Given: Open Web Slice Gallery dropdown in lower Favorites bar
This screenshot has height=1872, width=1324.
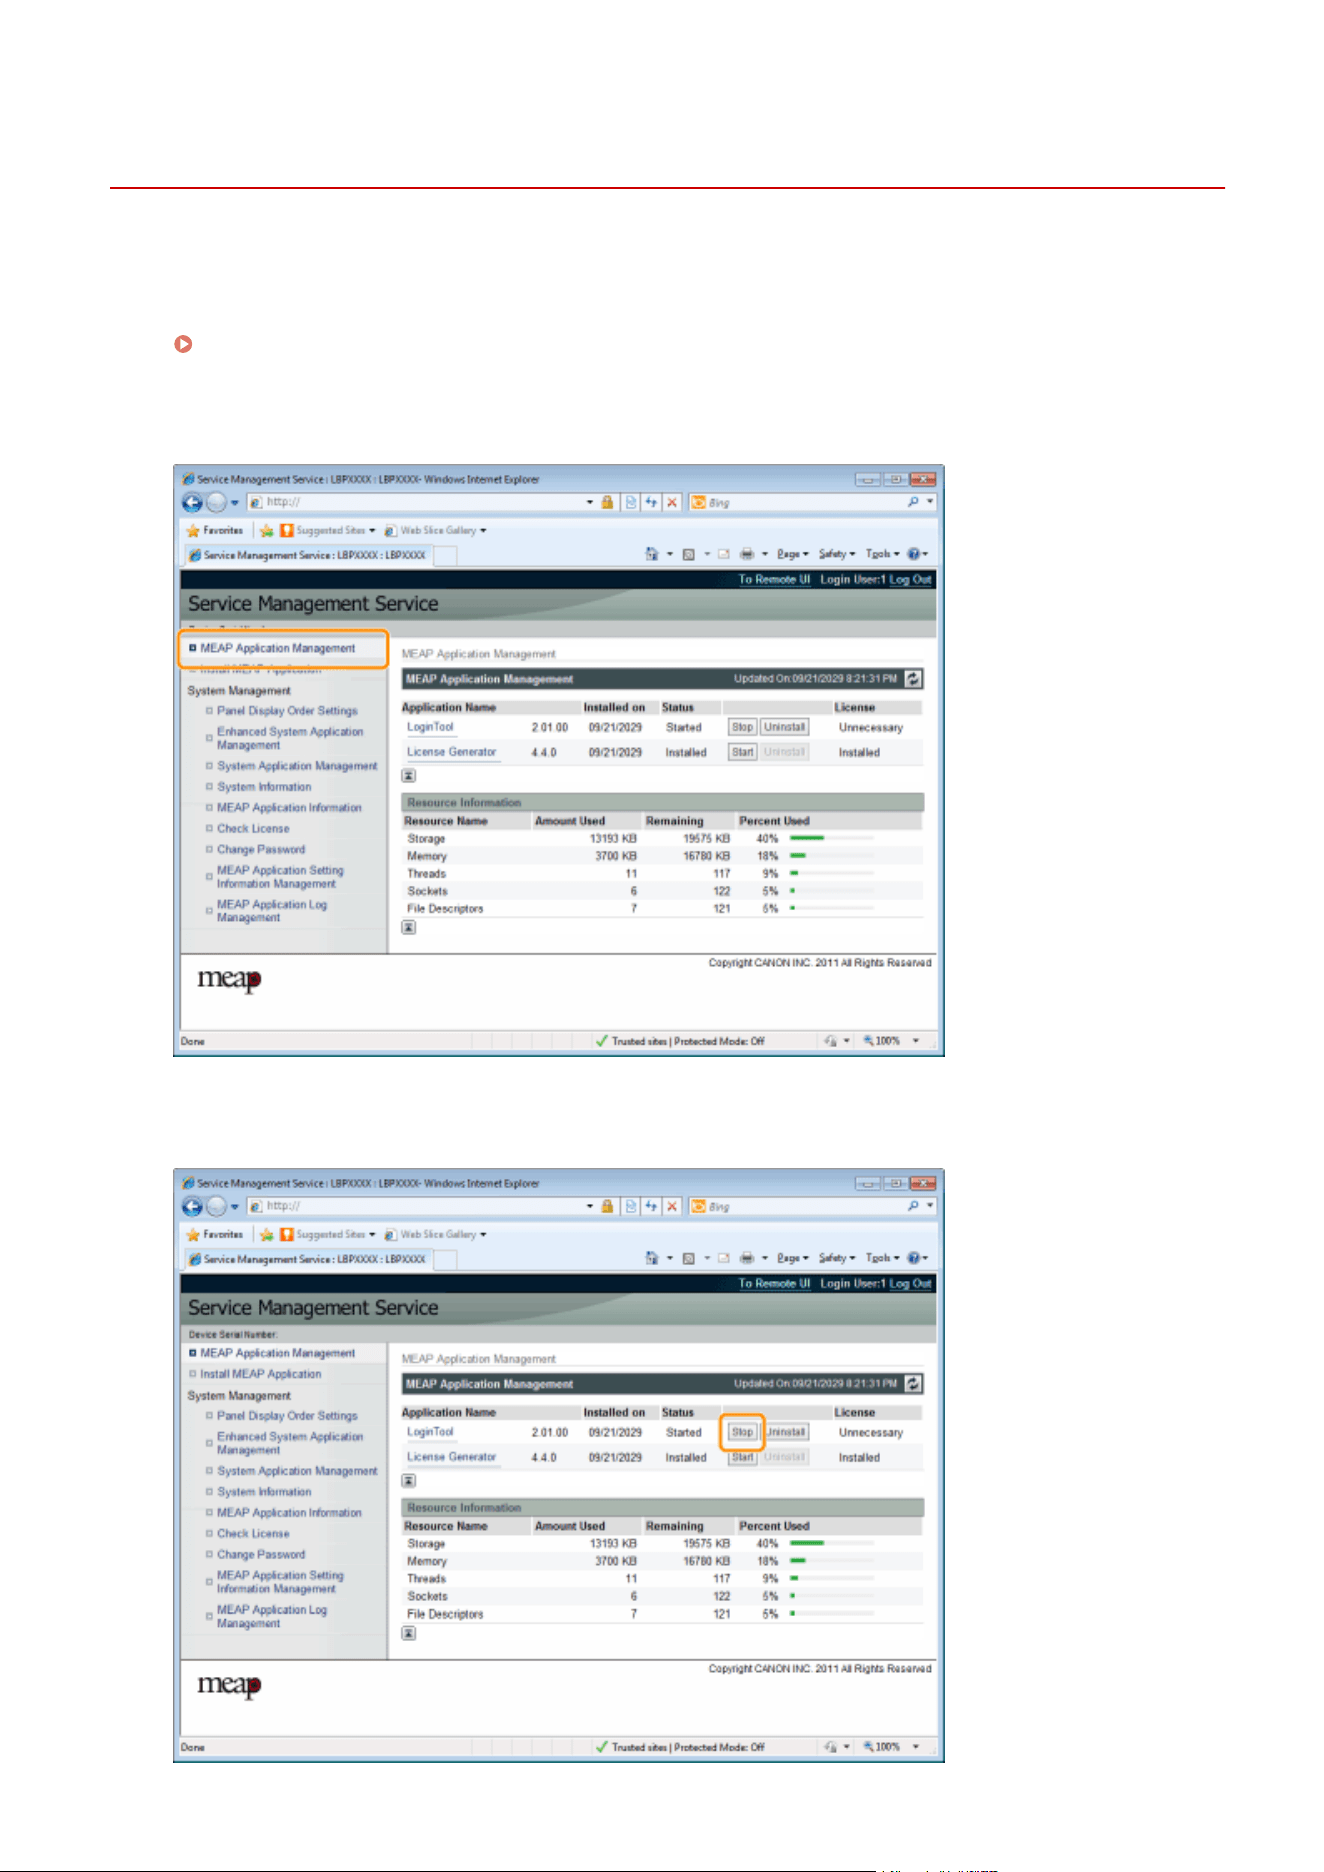Looking at the screenshot, I should (x=483, y=1235).
